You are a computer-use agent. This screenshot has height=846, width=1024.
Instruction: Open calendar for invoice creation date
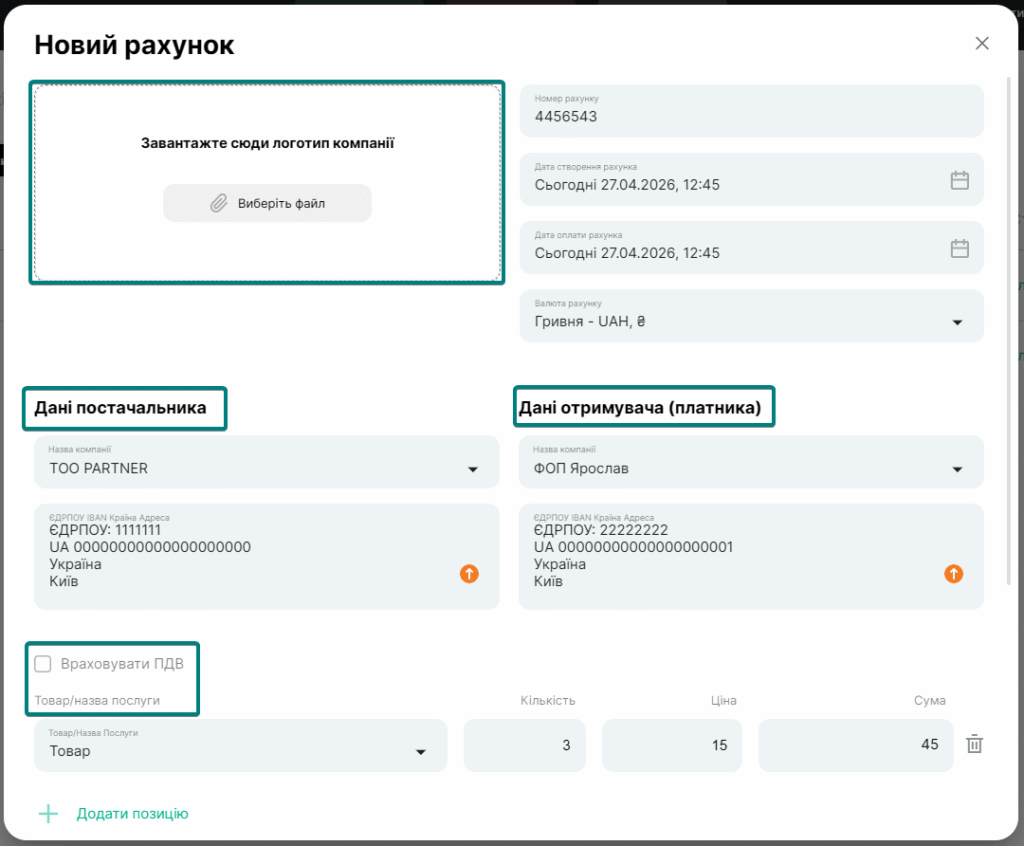959,181
